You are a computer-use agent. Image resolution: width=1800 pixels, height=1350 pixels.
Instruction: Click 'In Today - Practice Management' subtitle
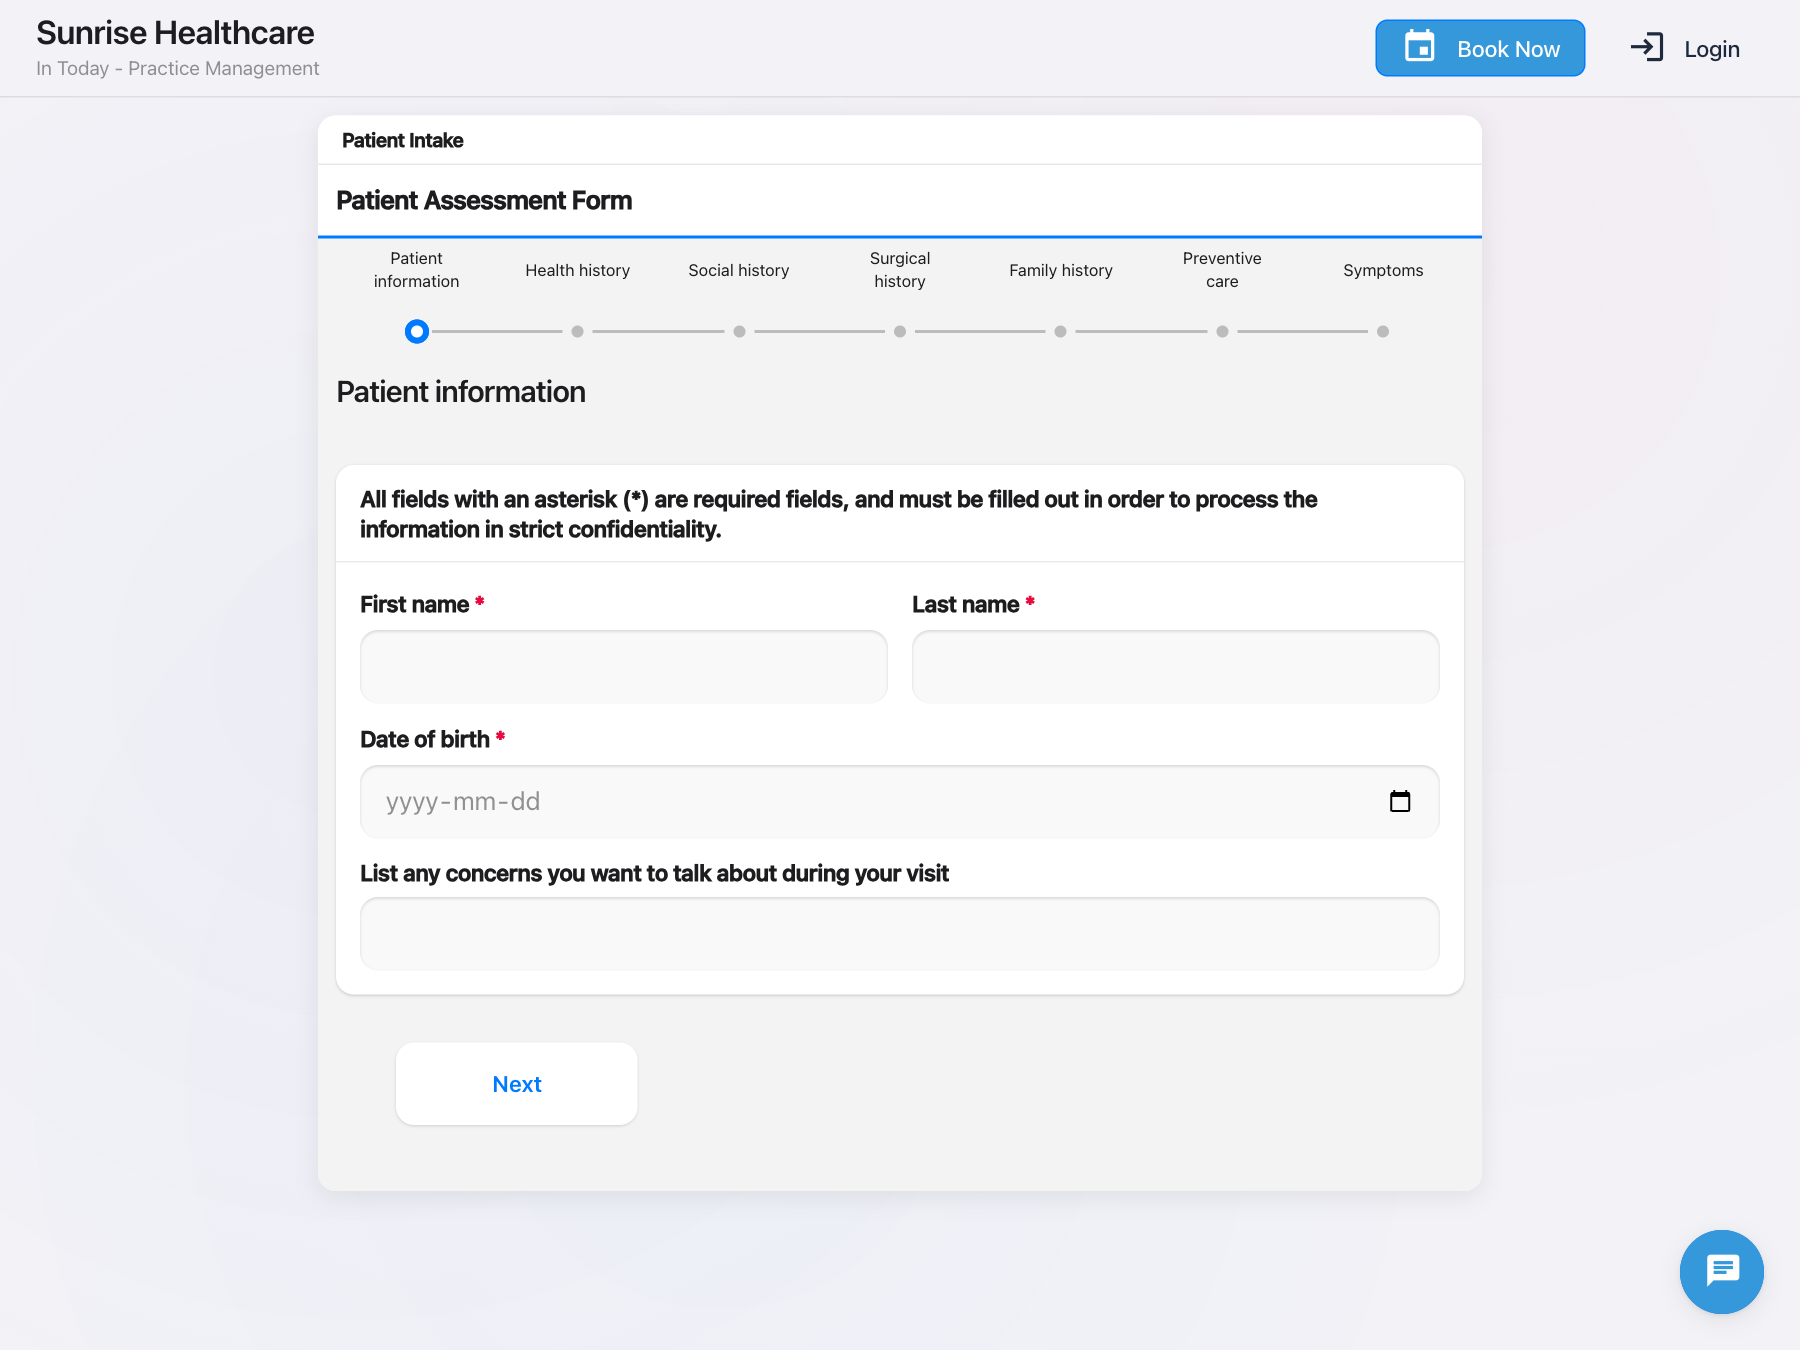178,68
